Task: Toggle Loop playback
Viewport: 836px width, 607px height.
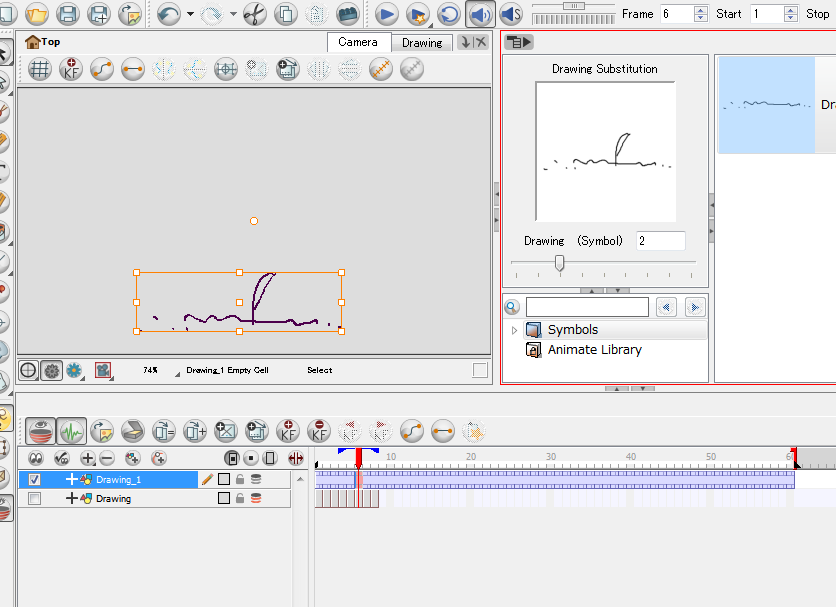Action: (x=449, y=14)
